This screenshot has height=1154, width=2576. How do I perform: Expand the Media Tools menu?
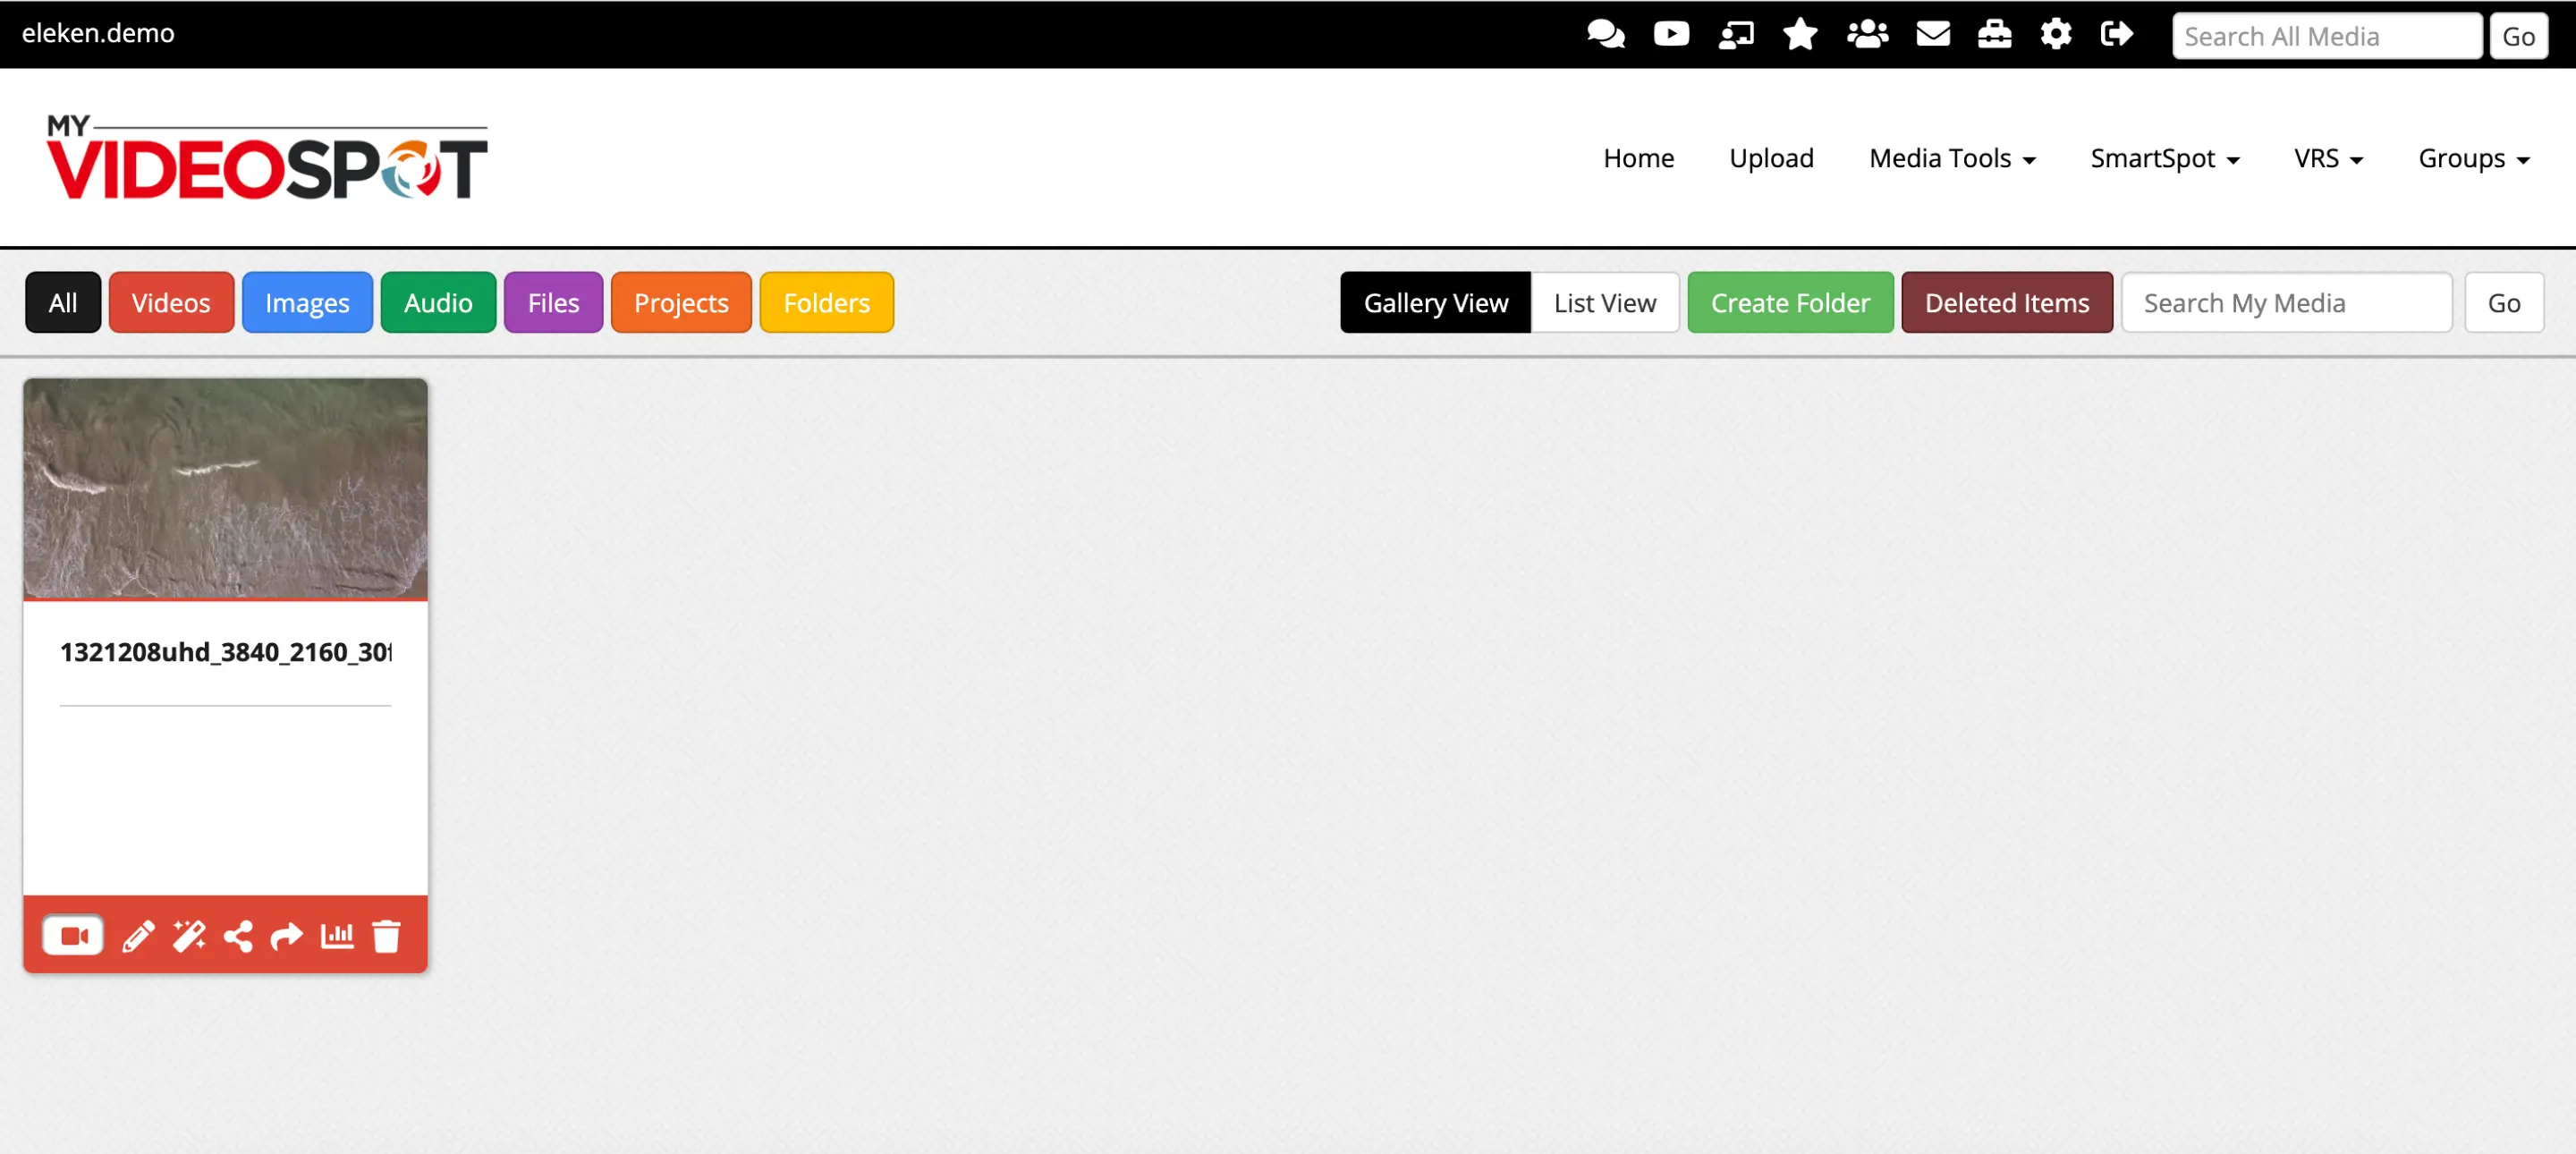coord(1951,158)
